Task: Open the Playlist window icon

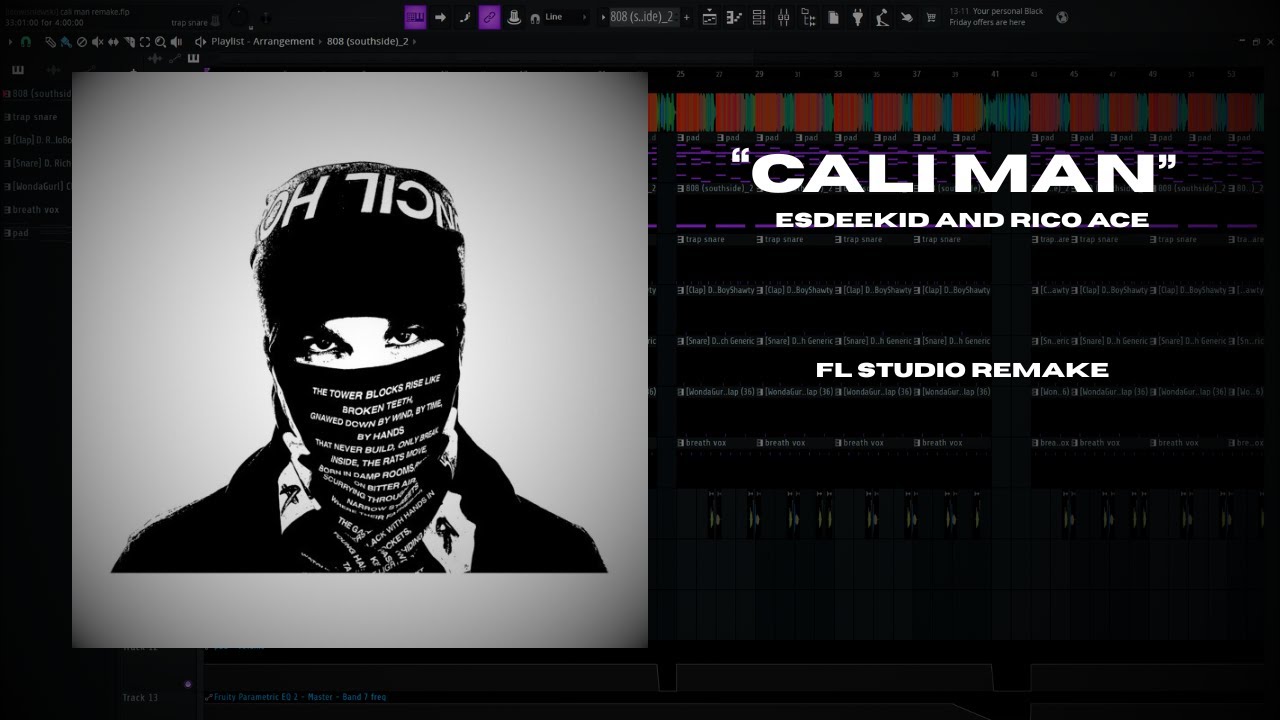Action: pyautogui.click(x=709, y=18)
